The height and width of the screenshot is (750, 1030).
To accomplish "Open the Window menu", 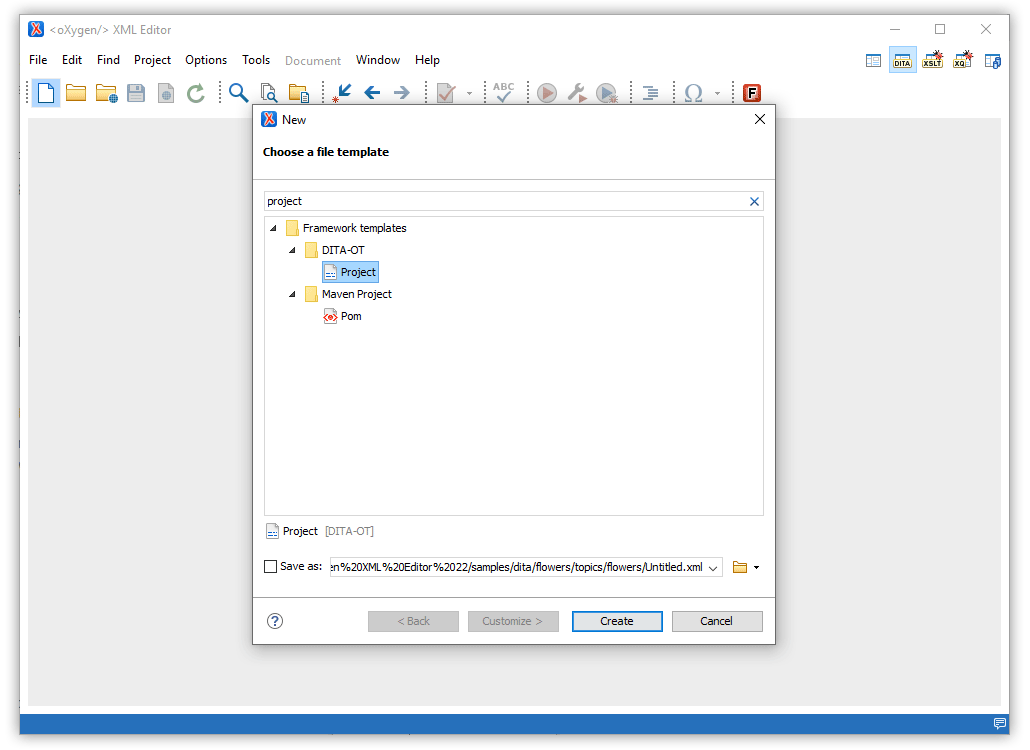I will [x=378, y=60].
